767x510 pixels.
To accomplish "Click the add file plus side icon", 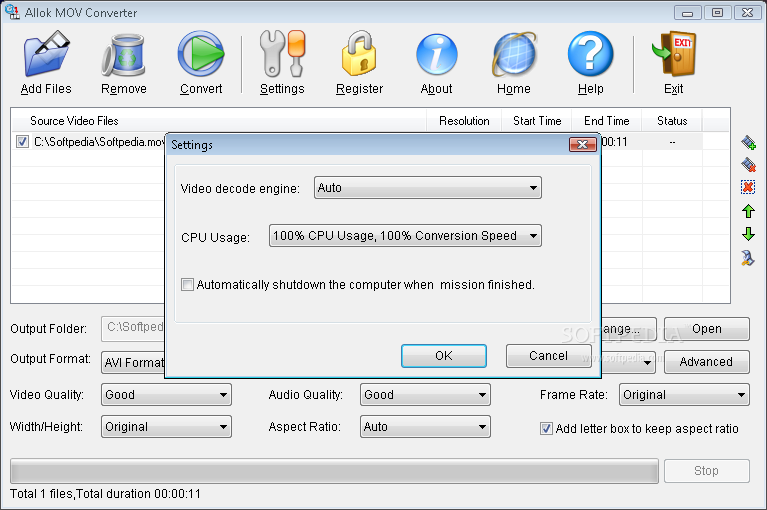I will pyautogui.click(x=748, y=142).
